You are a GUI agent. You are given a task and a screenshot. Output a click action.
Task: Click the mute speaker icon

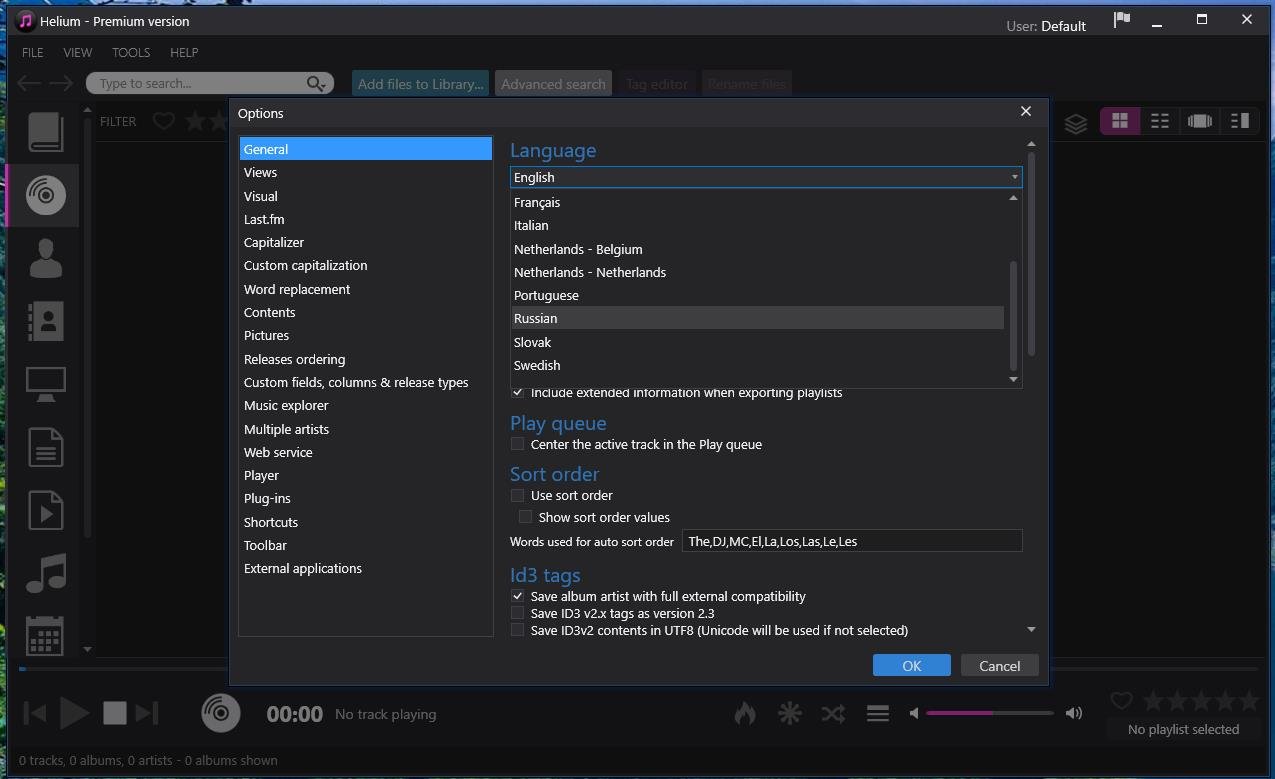pos(914,713)
